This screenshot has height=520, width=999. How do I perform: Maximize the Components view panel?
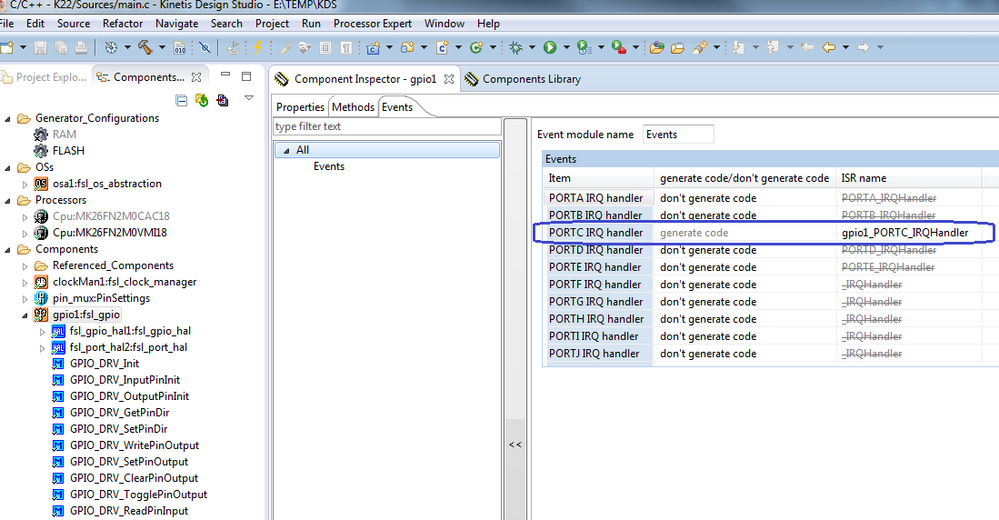tap(247, 76)
